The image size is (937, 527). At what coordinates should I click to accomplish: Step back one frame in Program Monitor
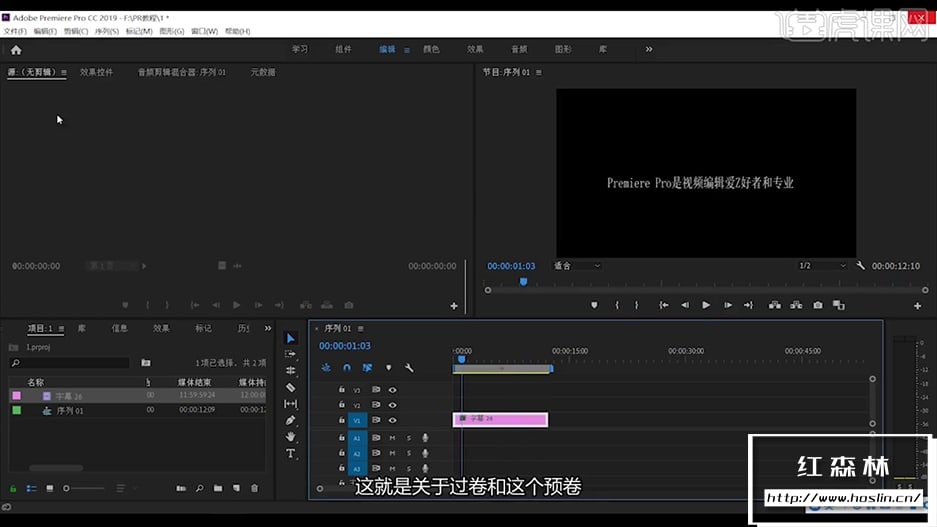[685, 305]
